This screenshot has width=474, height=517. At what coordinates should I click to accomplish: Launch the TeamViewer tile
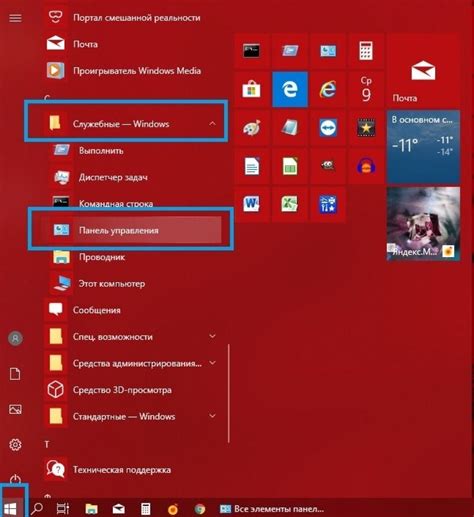click(x=328, y=128)
